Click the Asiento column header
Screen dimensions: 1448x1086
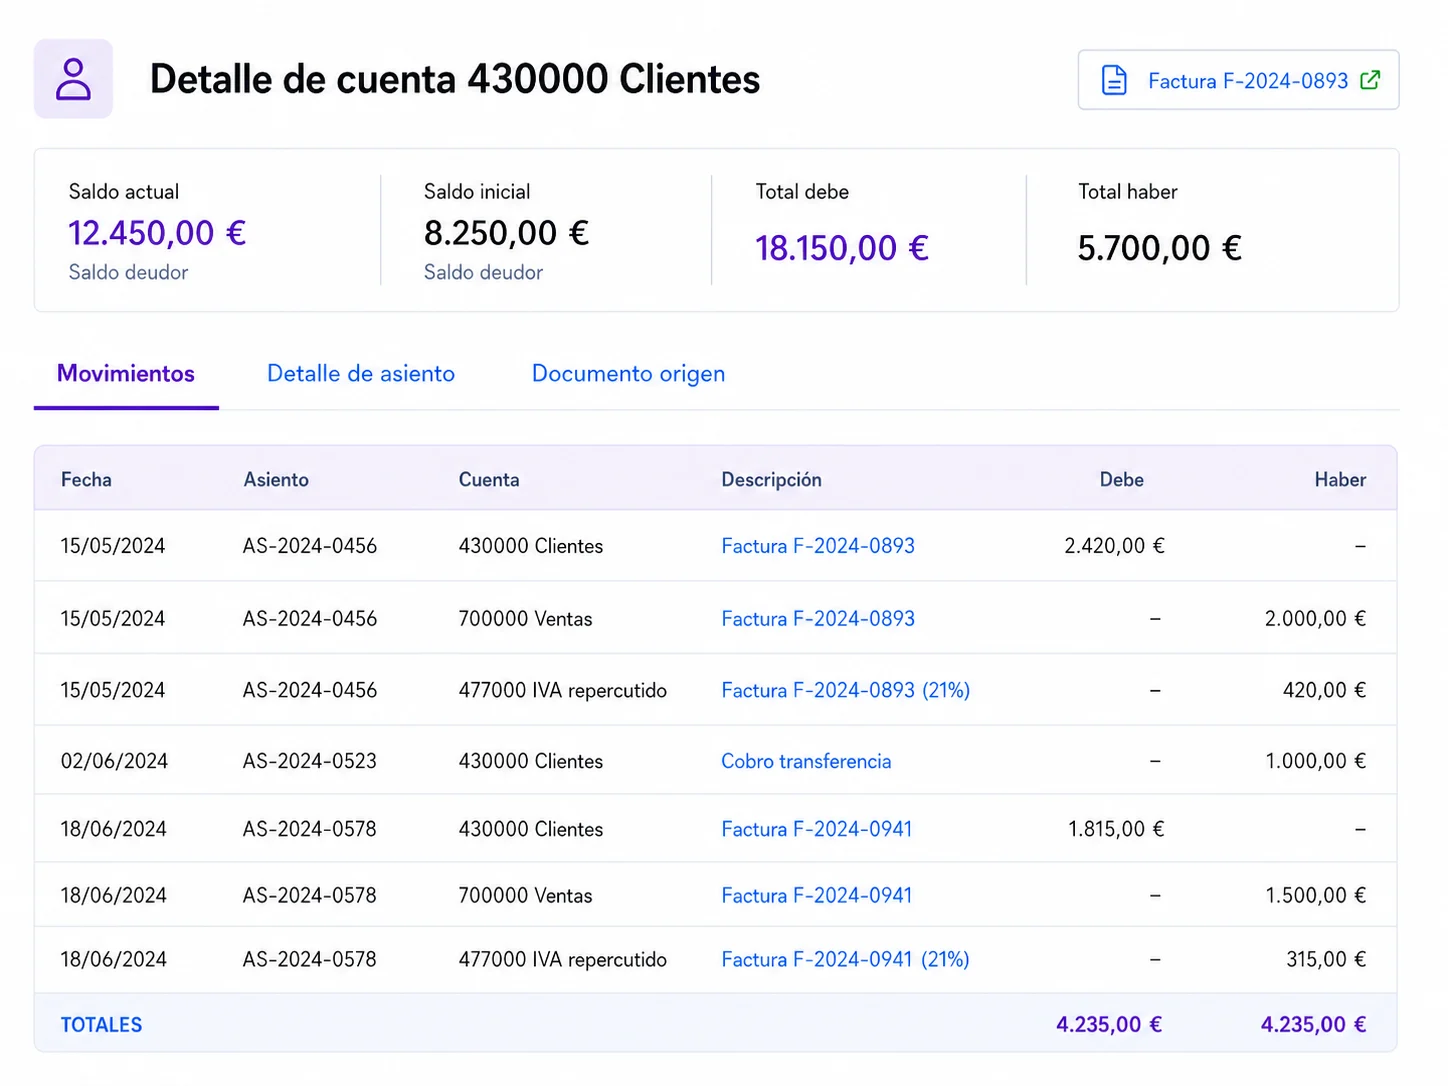click(x=276, y=480)
